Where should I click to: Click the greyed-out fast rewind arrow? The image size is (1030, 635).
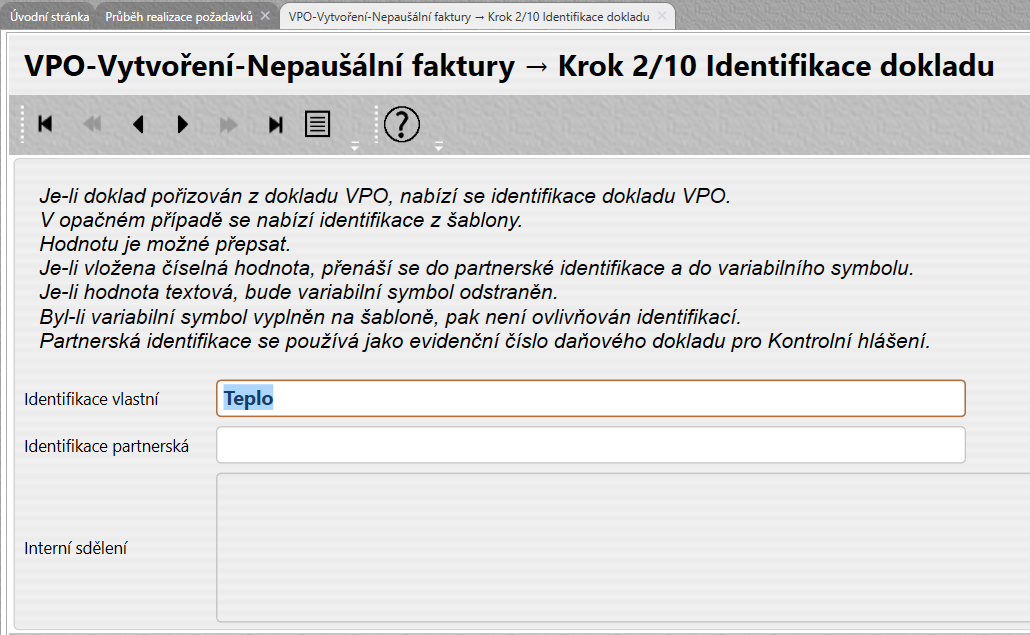(91, 124)
